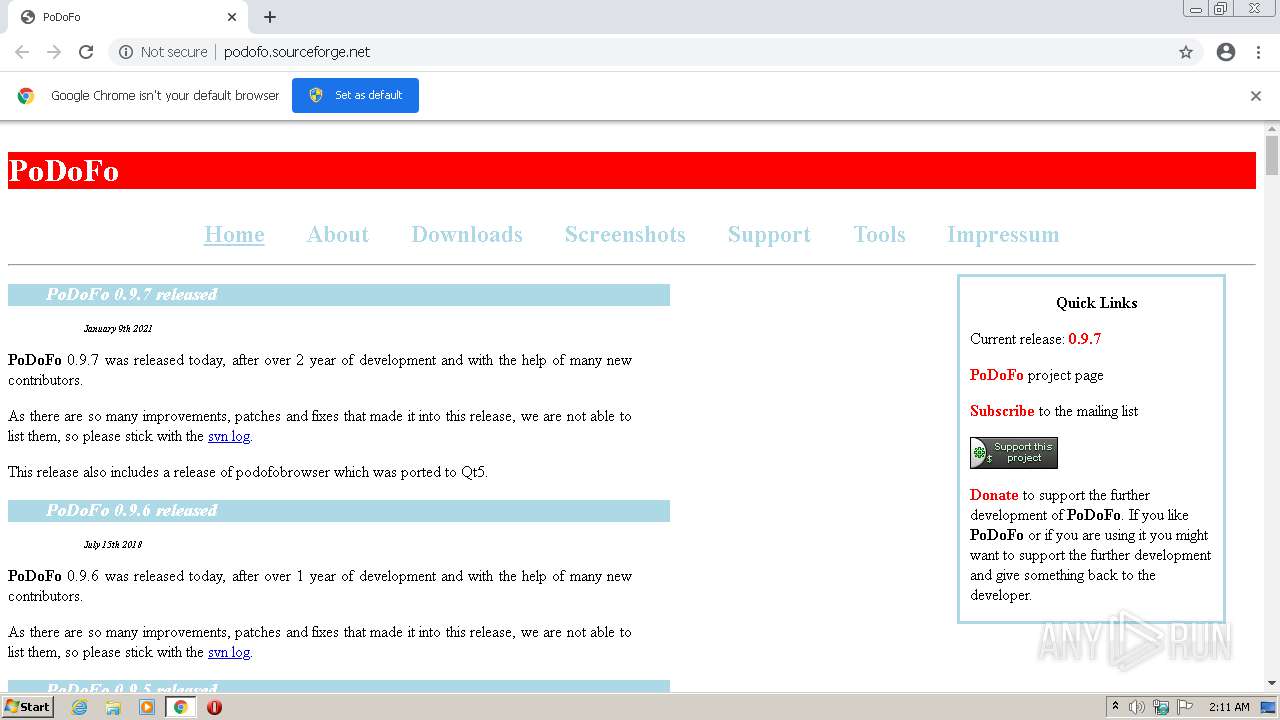
Task: Click the scrollbar up arrow
Action: click(1272, 129)
